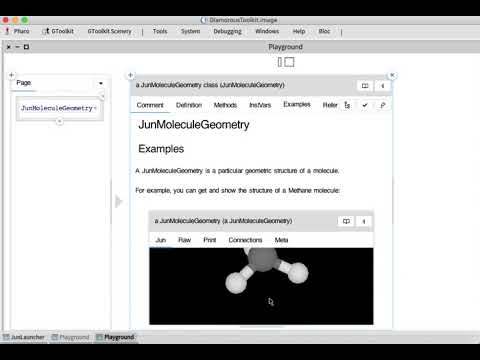Open the Tools menu
The width and height of the screenshot is (480, 360).
coord(160,31)
